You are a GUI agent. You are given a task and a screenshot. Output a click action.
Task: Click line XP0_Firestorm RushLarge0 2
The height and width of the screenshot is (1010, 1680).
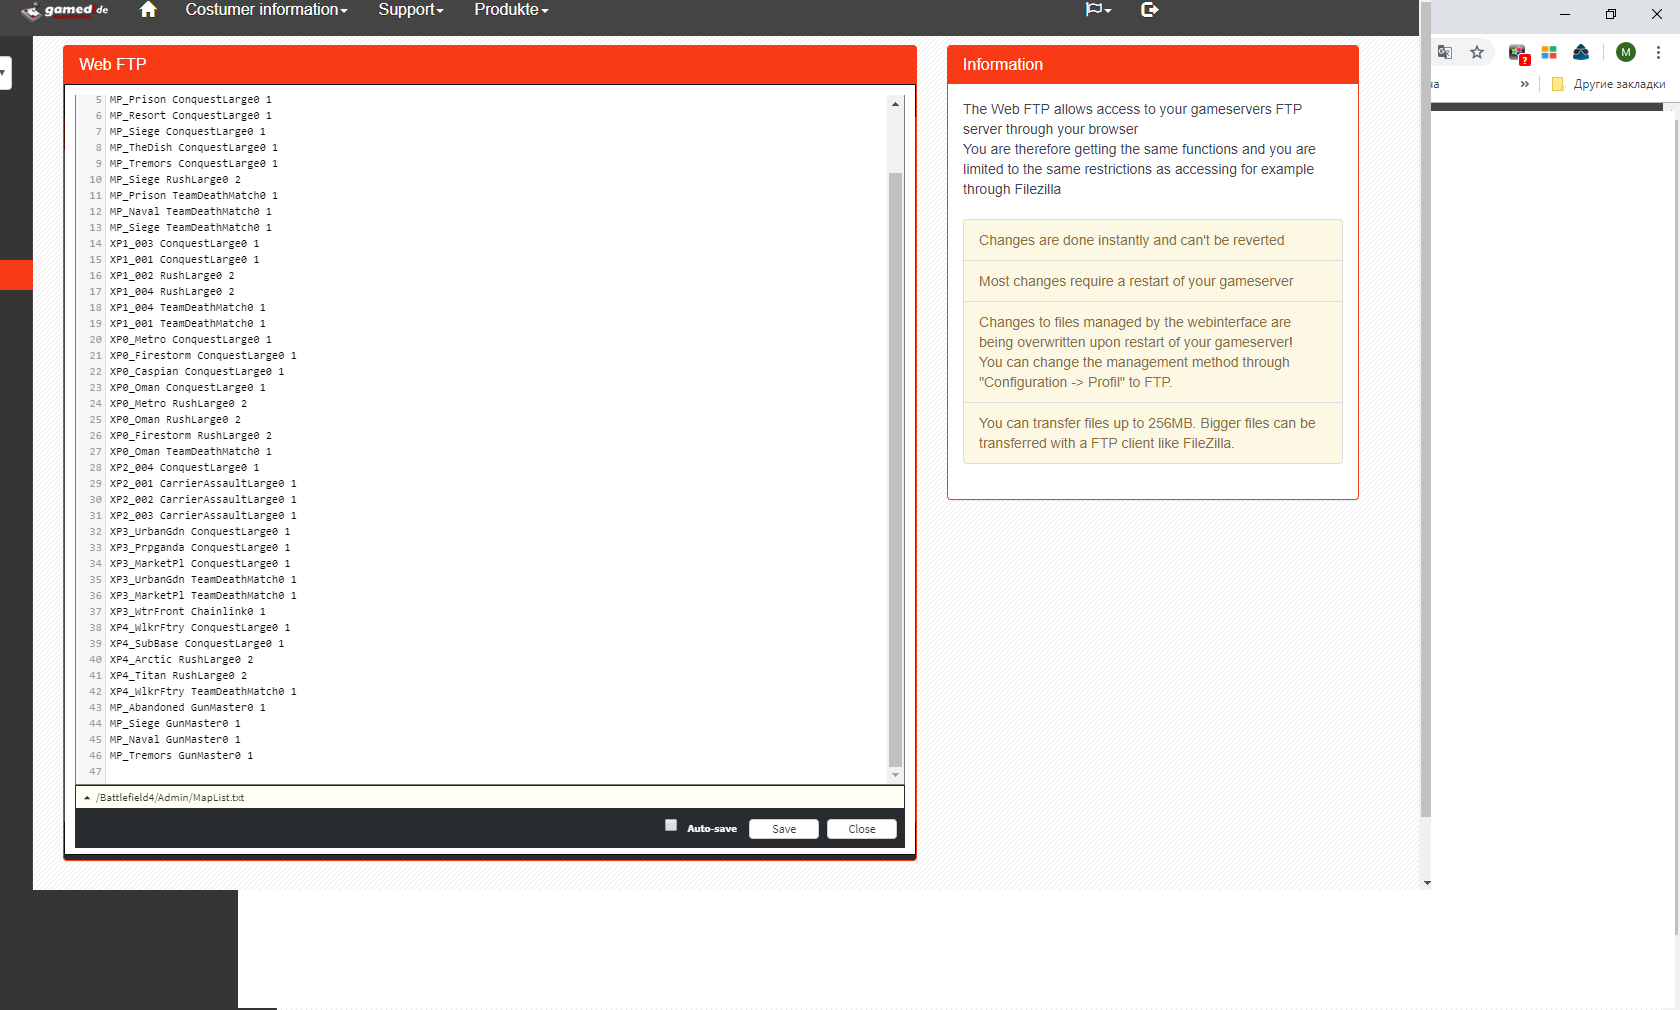pos(190,436)
